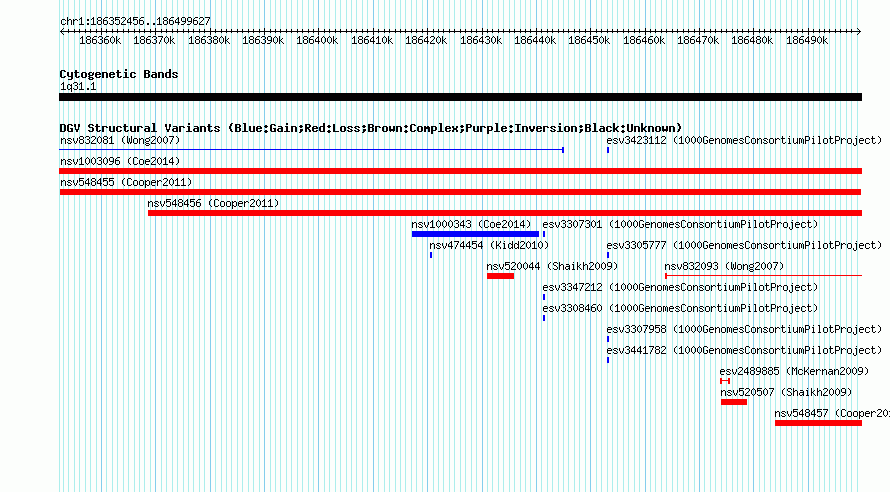Open the esv3423112 variant label
Viewport: 890px width, 492px height.
point(744,140)
